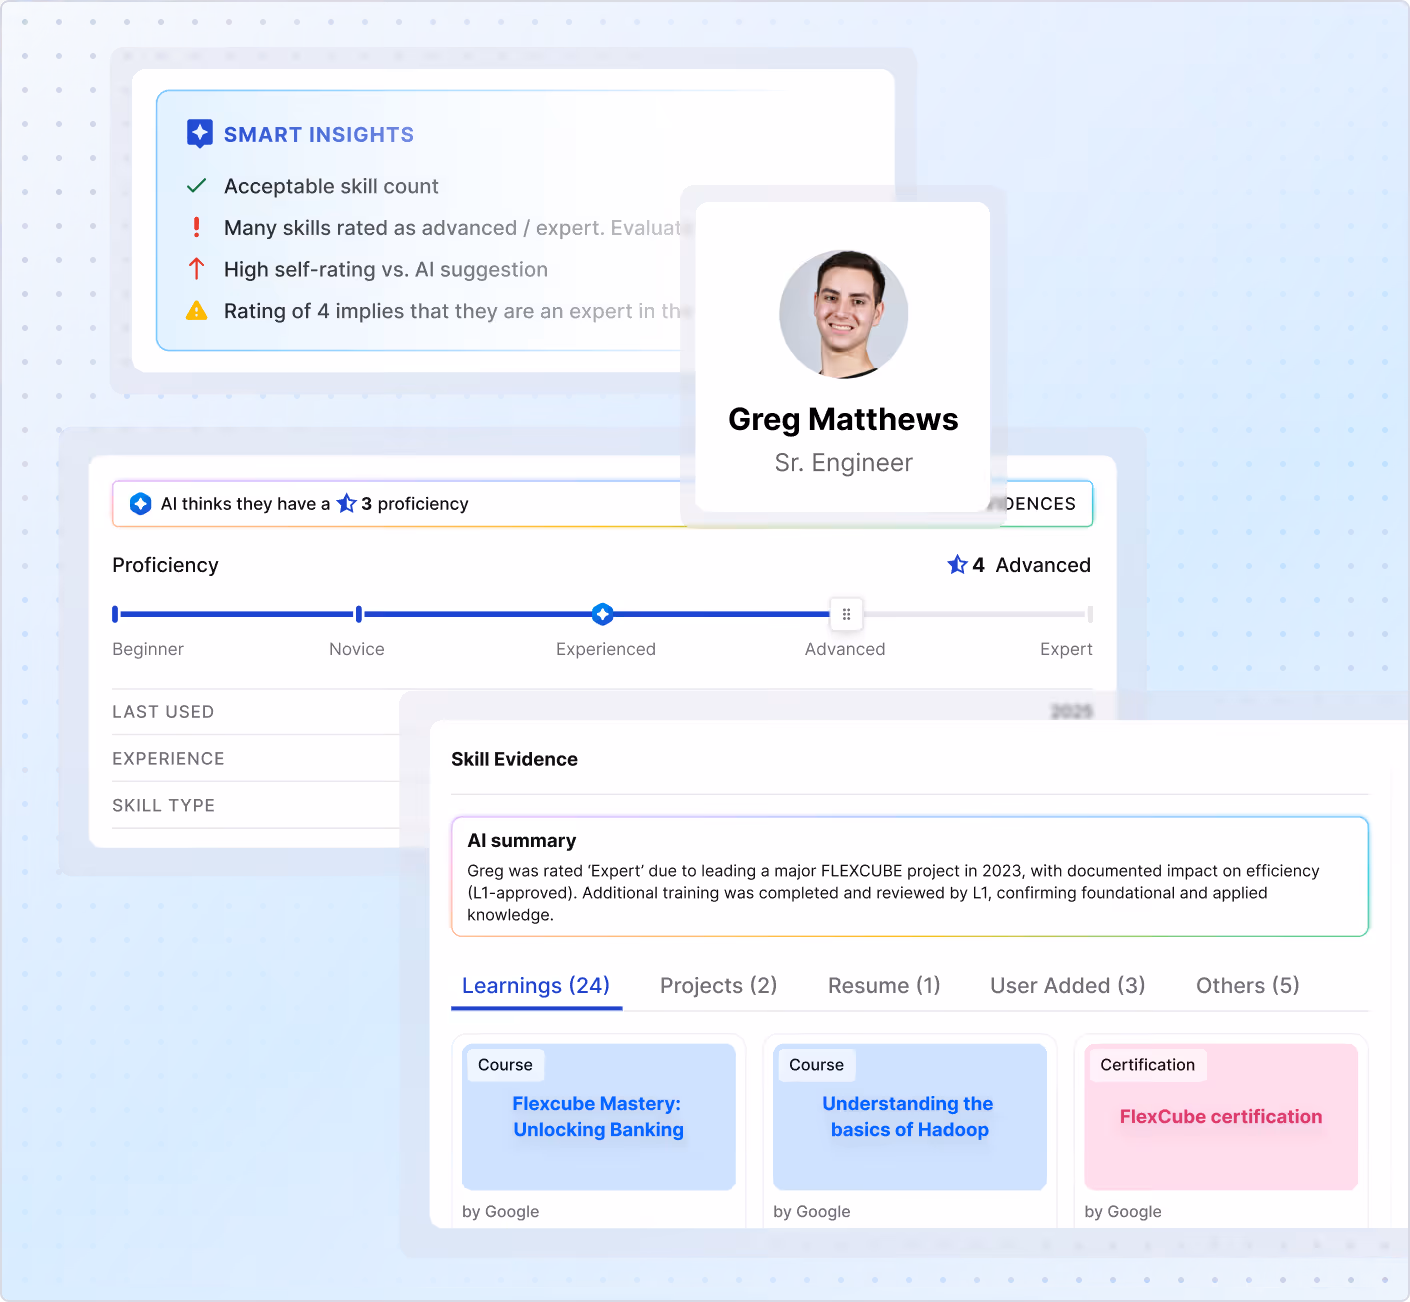Viewport: 1410px width, 1302px height.
Task: Select the User Added (3) tab
Action: (x=1066, y=986)
